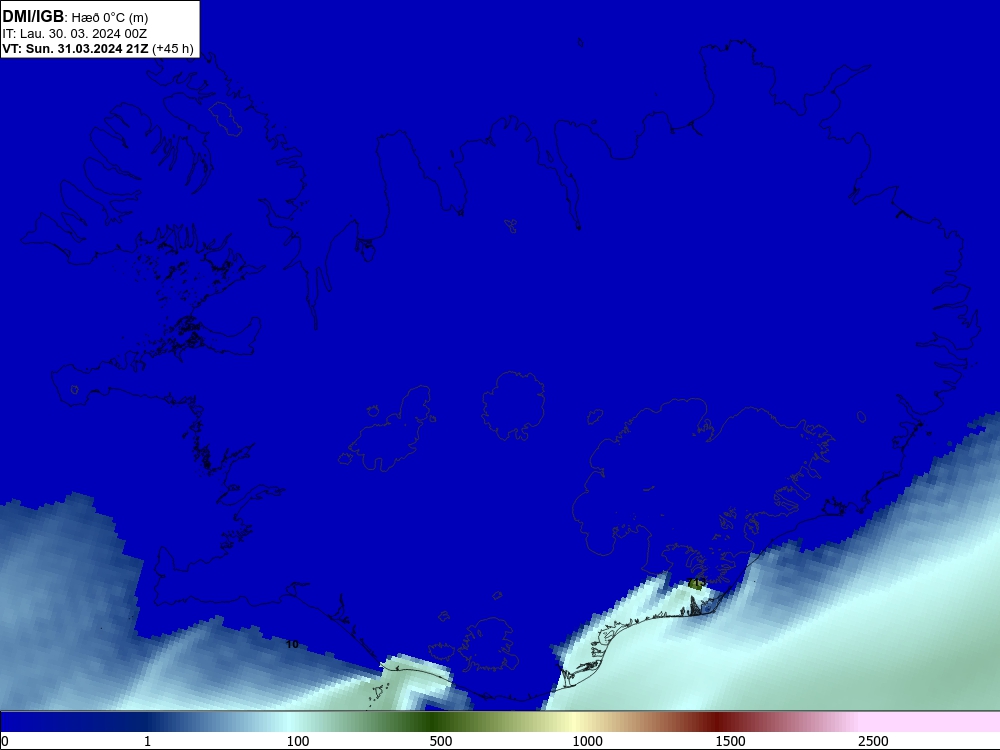Click the '10' label near the southwest coast
The image size is (1000, 750).
pos(292,644)
